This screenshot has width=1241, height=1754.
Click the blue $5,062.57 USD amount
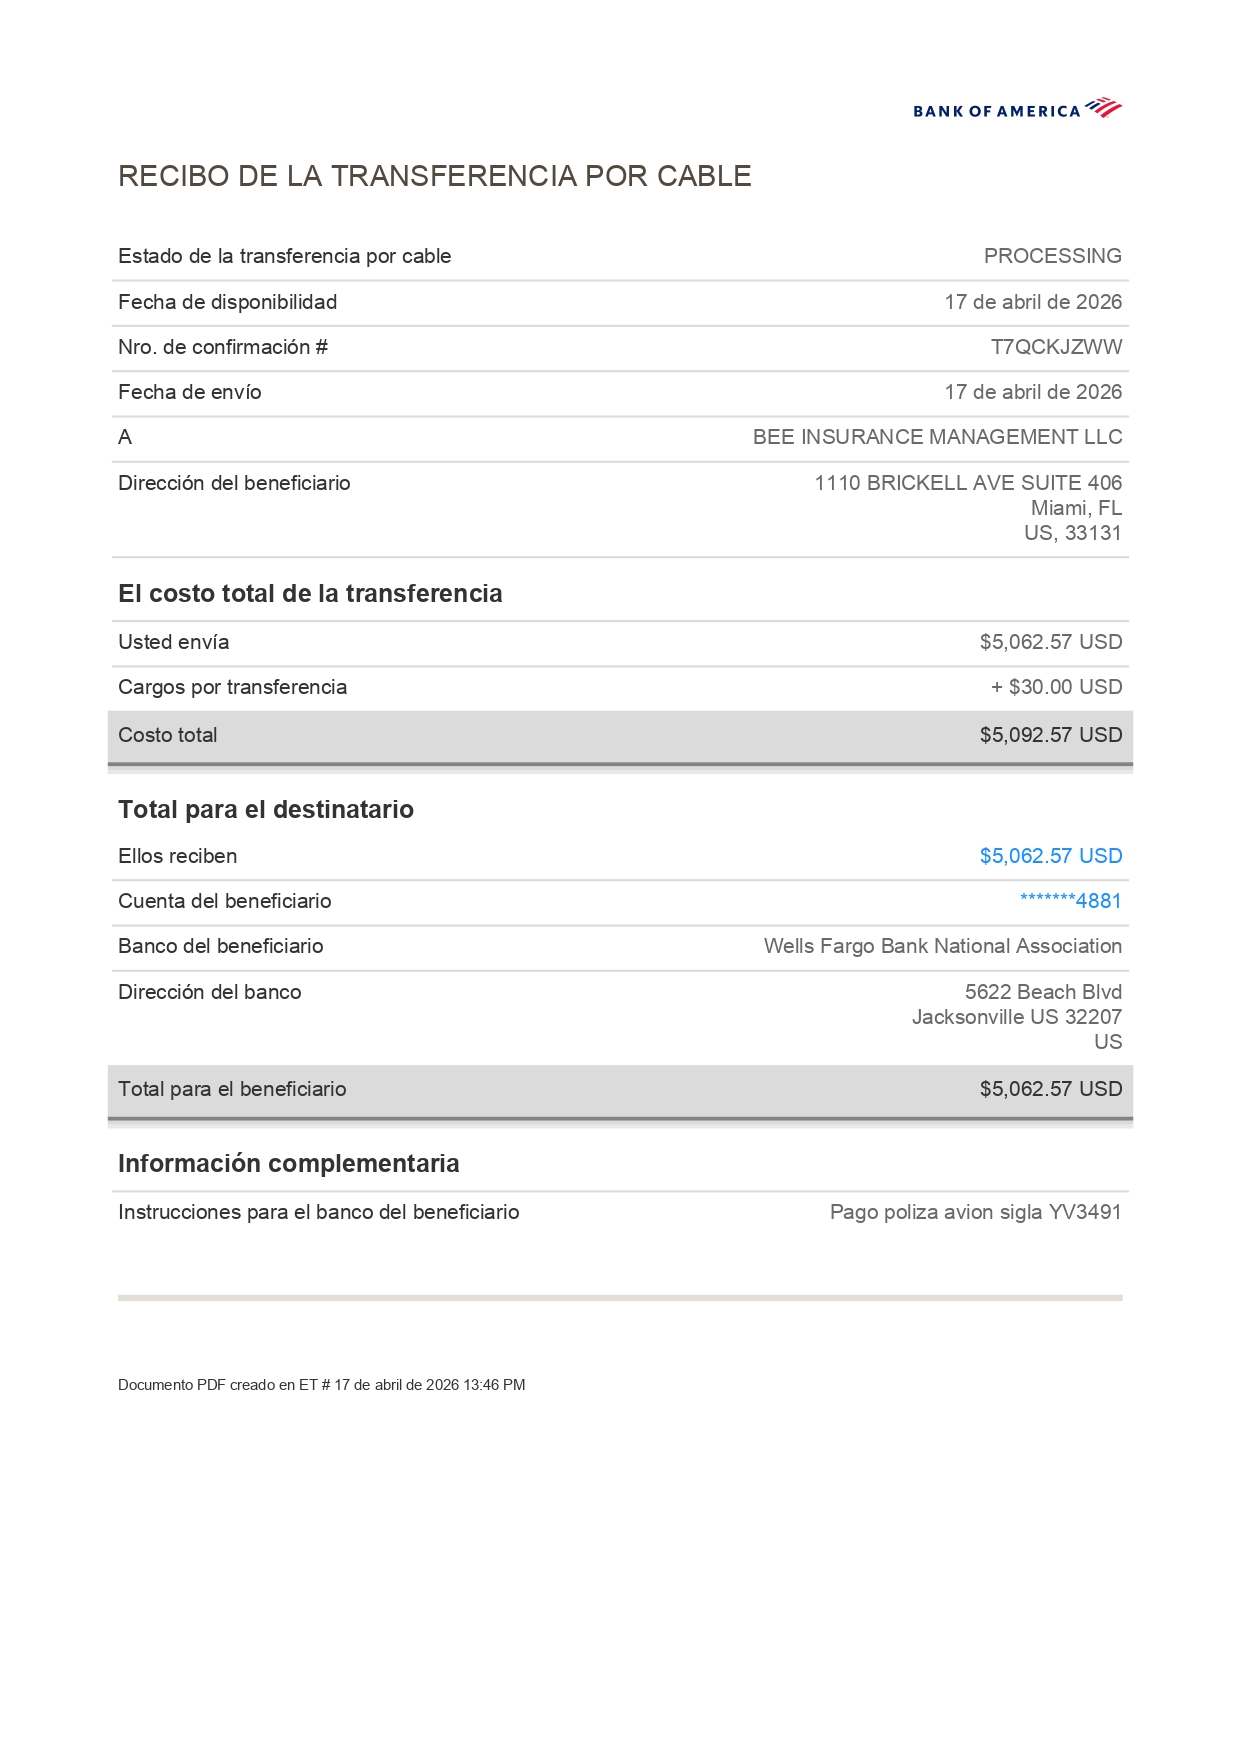pyautogui.click(x=1050, y=856)
